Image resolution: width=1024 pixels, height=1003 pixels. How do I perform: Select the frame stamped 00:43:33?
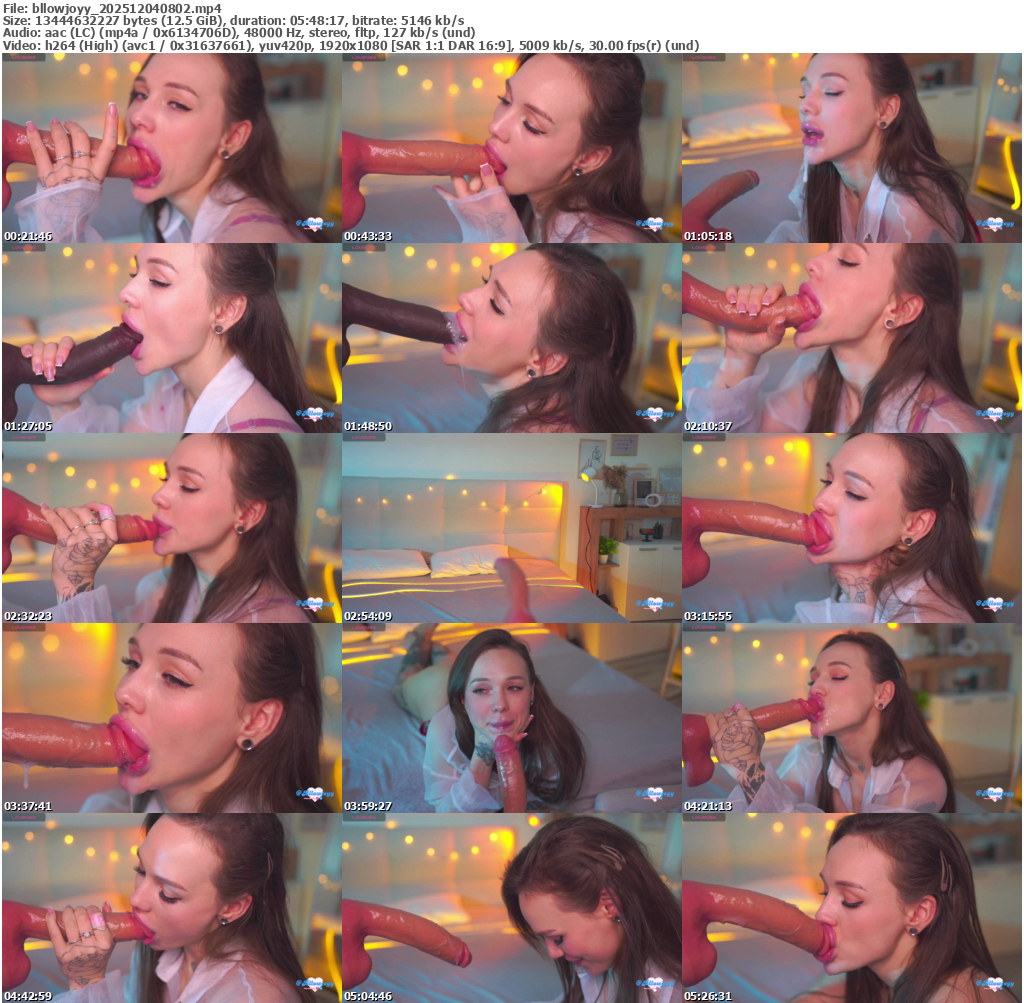coord(512,148)
